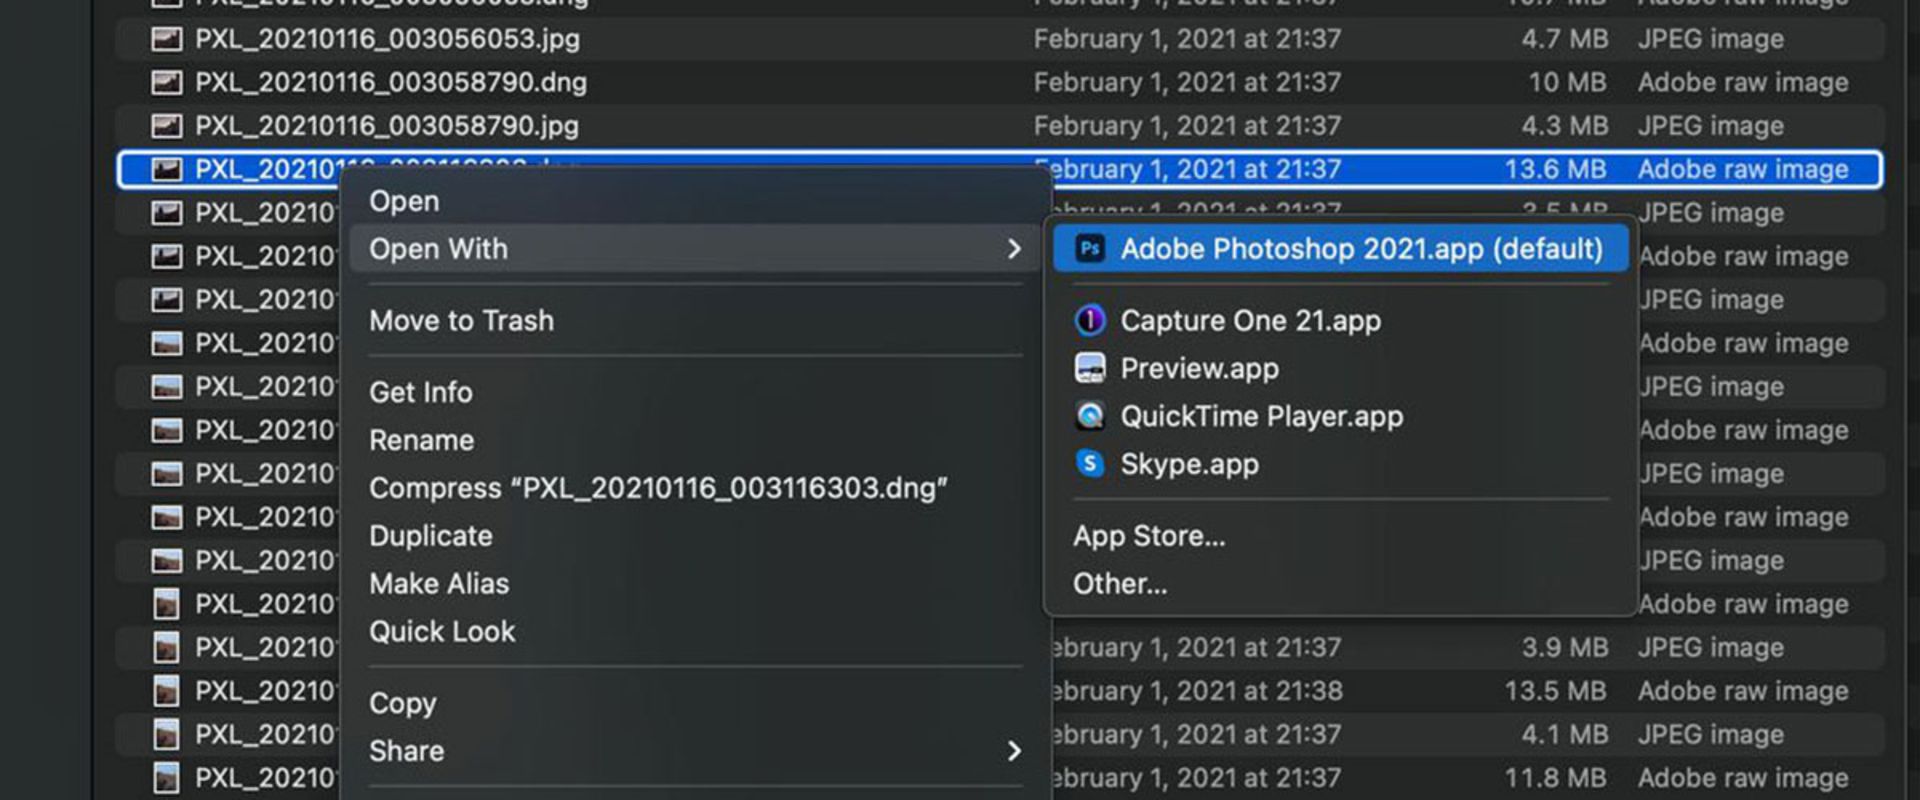The width and height of the screenshot is (1920, 800).
Task: Click the QuickTime Player app icon
Action: point(1089,416)
